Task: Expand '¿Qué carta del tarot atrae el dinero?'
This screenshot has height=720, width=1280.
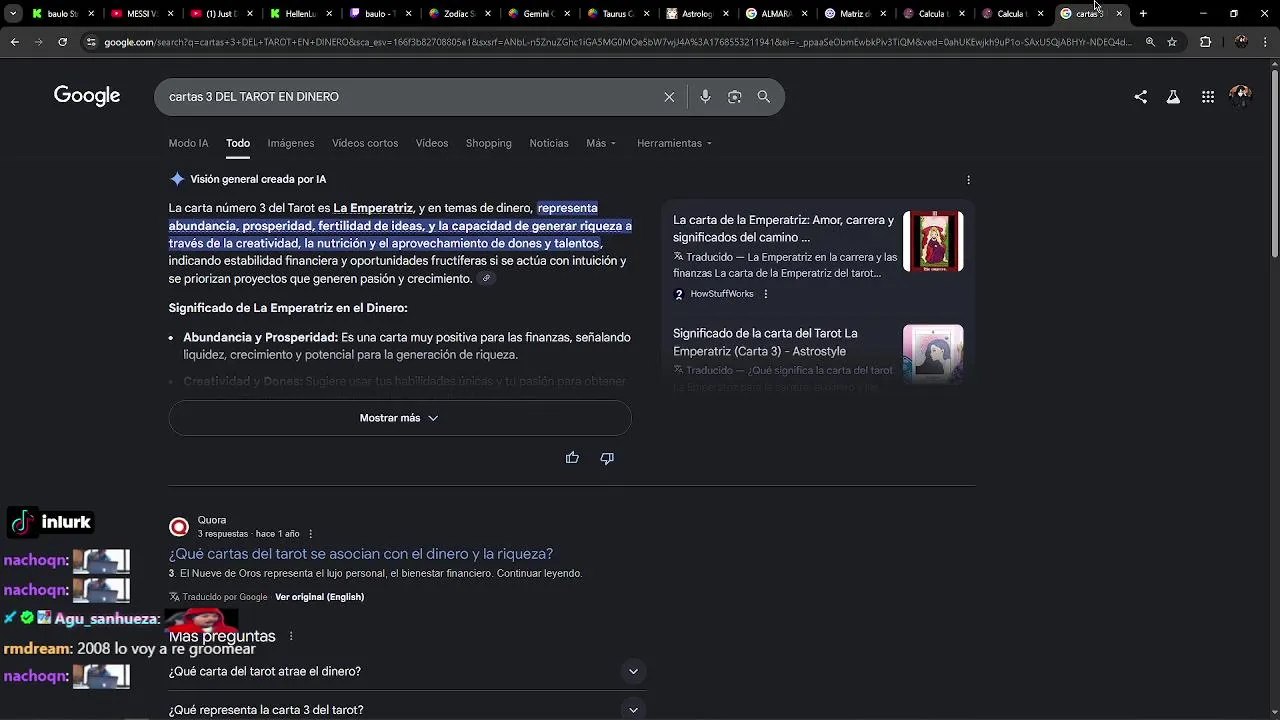Action: (x=407, y=672)
